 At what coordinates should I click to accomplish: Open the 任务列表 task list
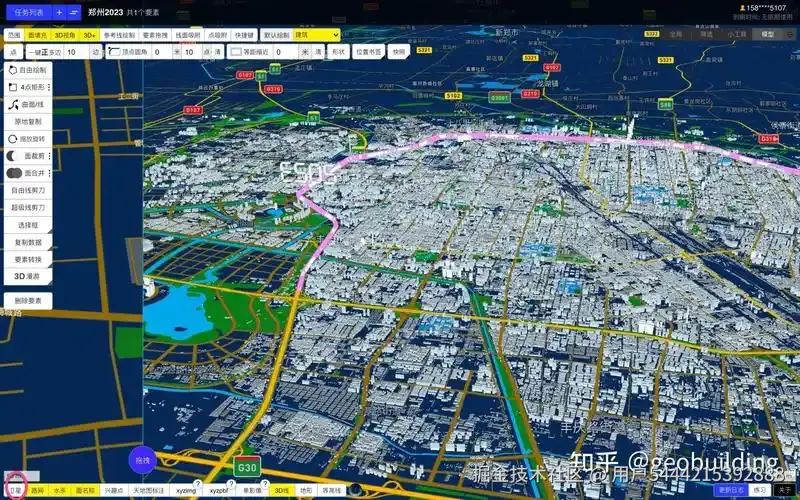click(x=26, y=12)
